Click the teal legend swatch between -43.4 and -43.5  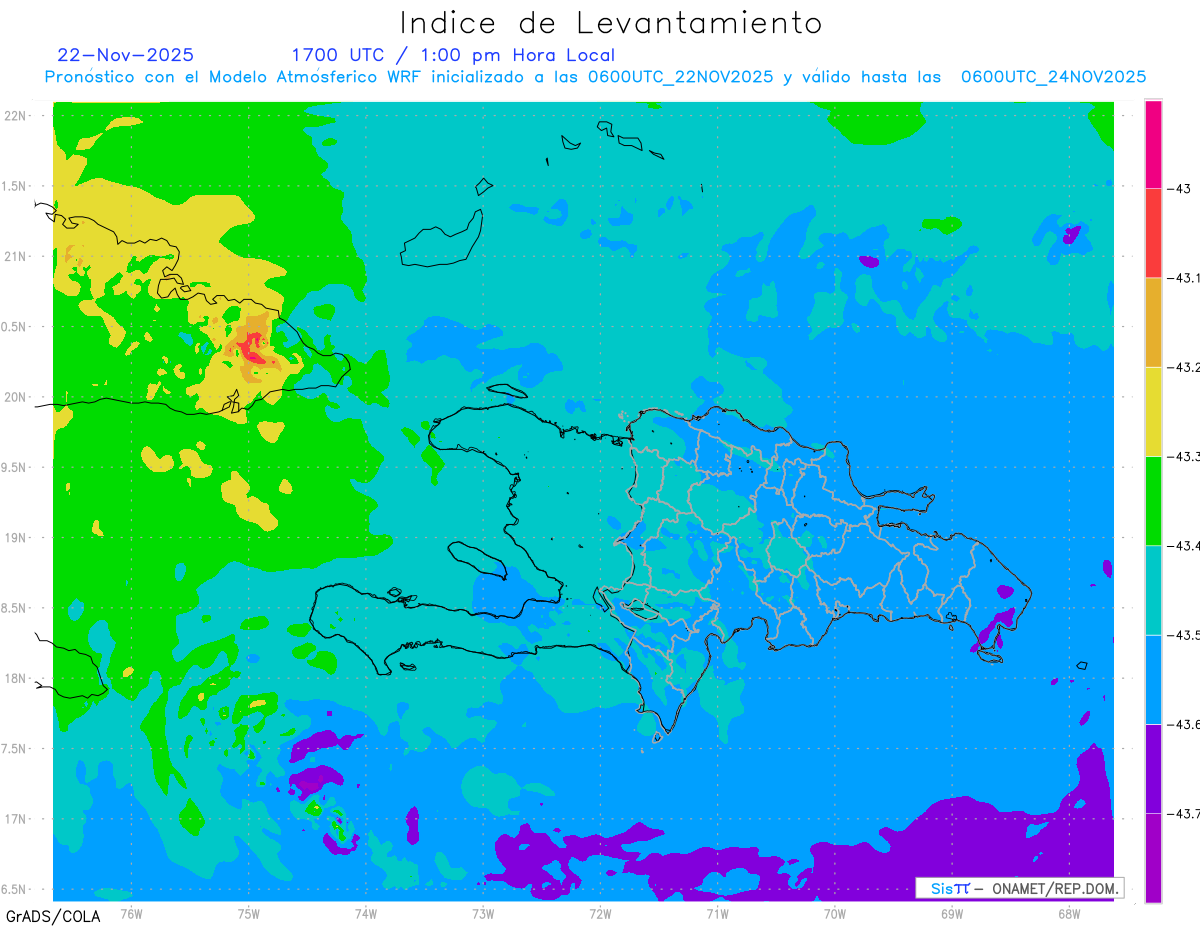pos(1153,590)
